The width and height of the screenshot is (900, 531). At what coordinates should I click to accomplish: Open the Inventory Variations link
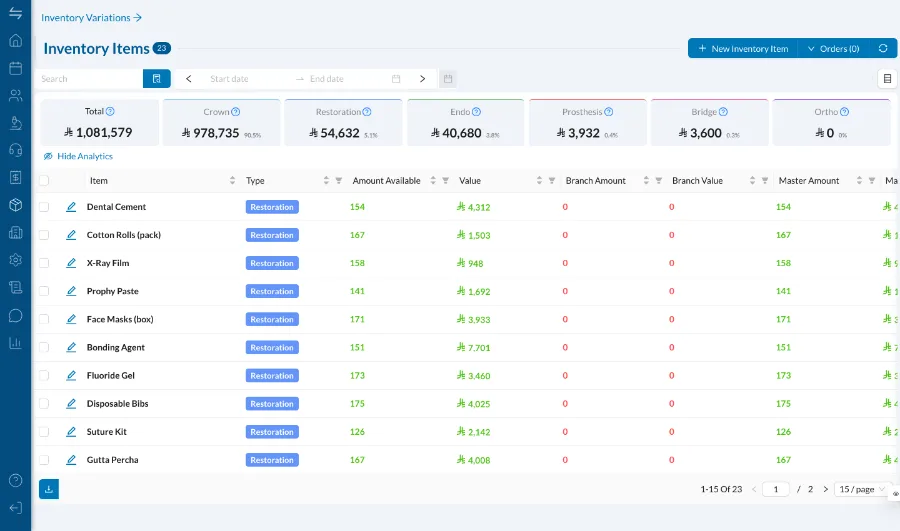coord(91,18)
